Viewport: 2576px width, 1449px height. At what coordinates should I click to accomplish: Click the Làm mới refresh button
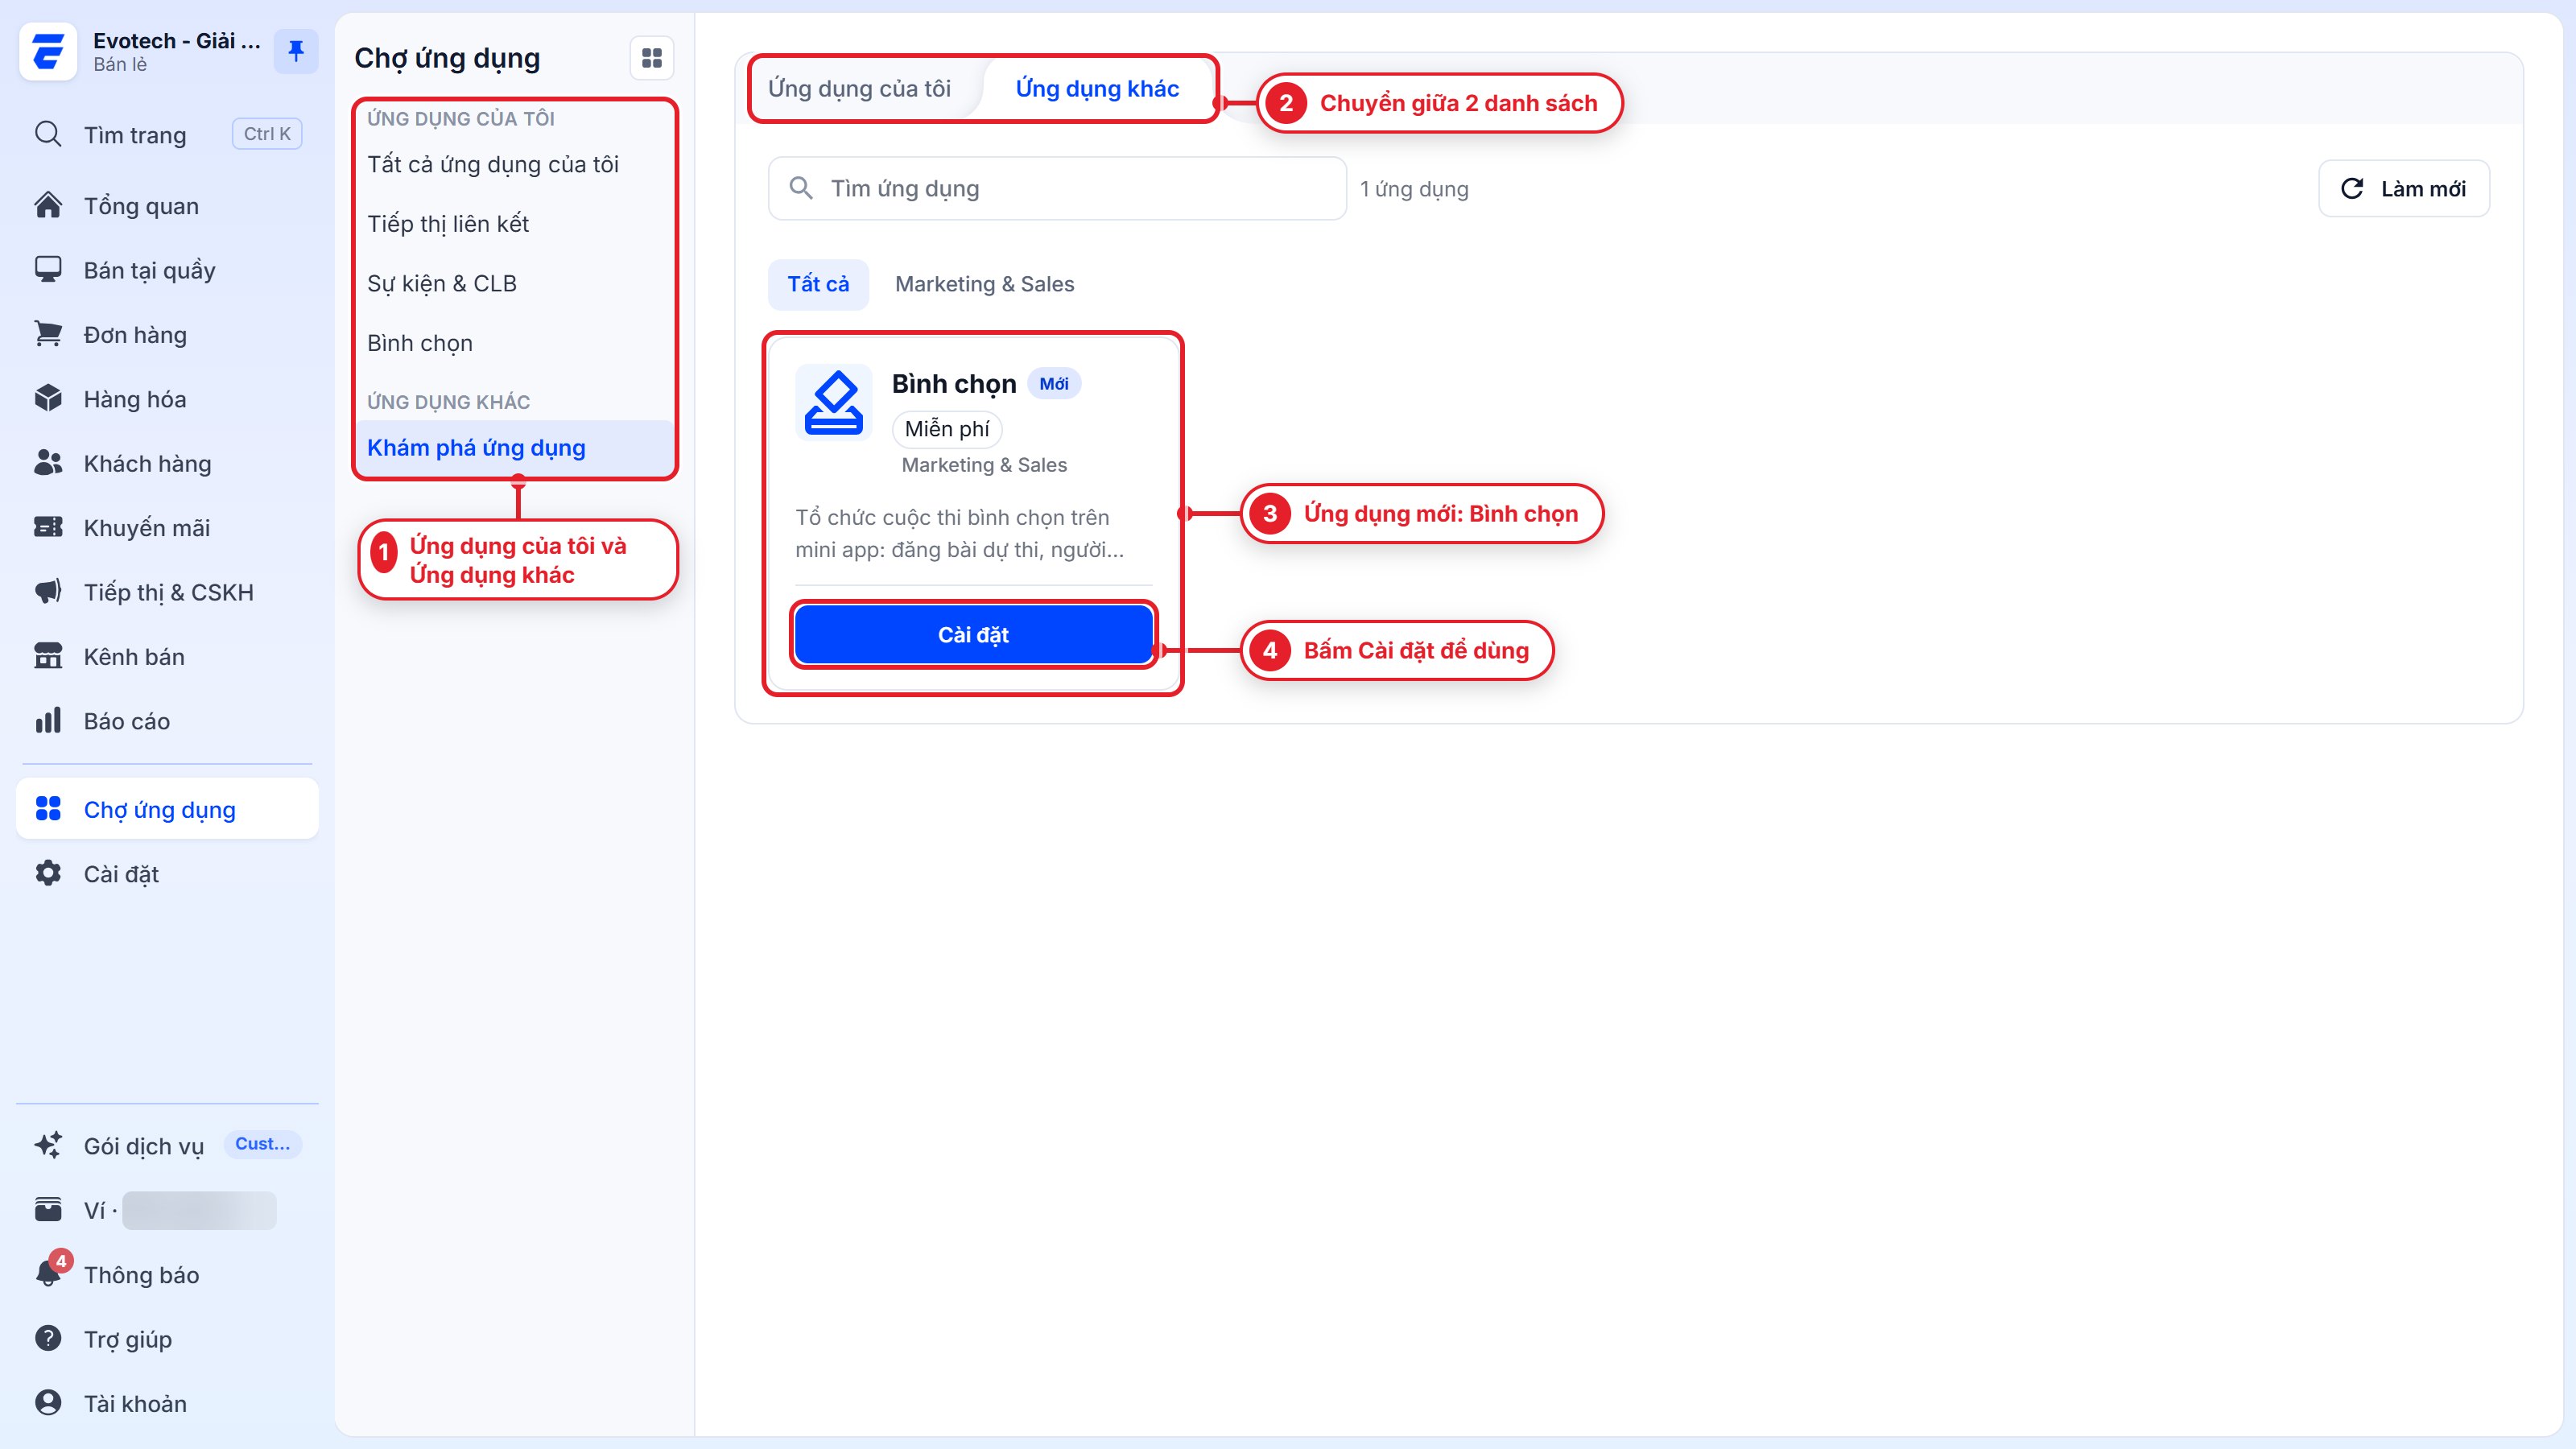[2404, 189]
